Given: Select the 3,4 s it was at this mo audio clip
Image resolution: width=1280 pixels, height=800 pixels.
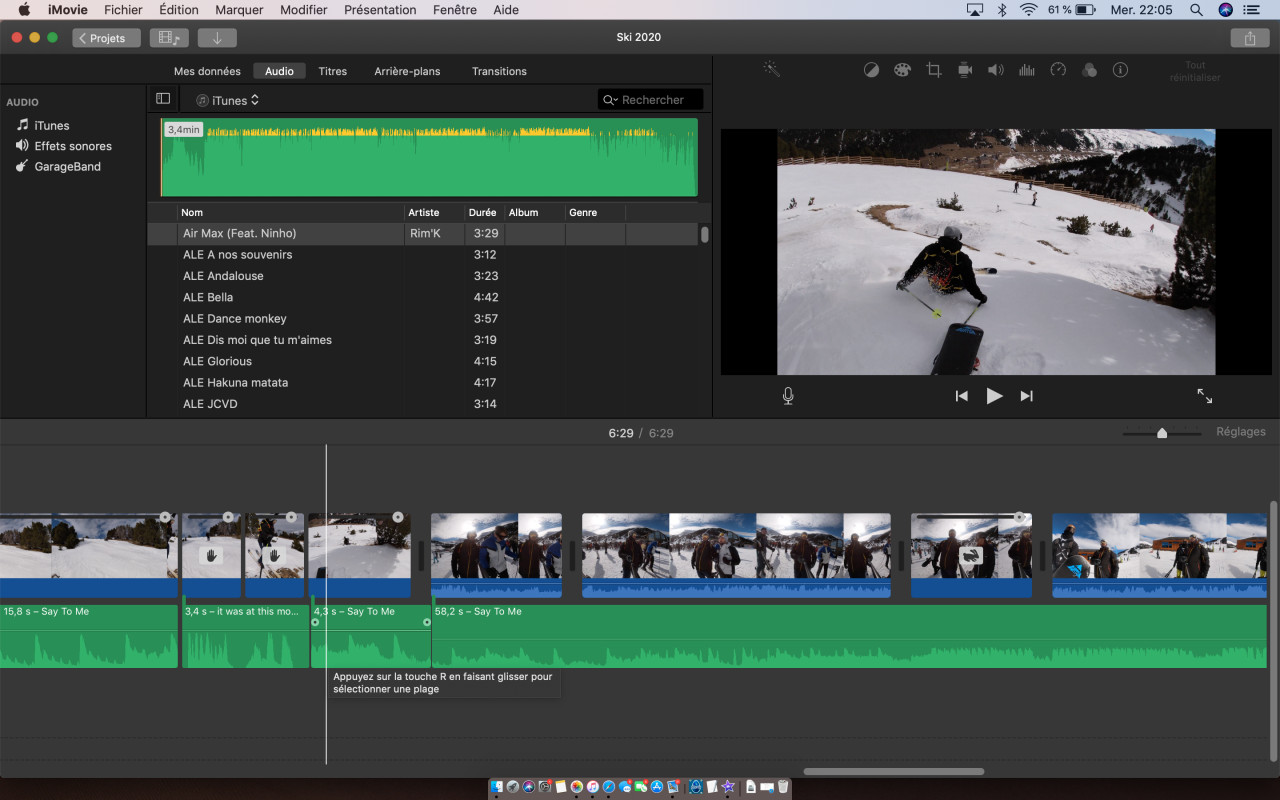Looking at the screenshot, I should pyautogui.click(x=245, y=636).
